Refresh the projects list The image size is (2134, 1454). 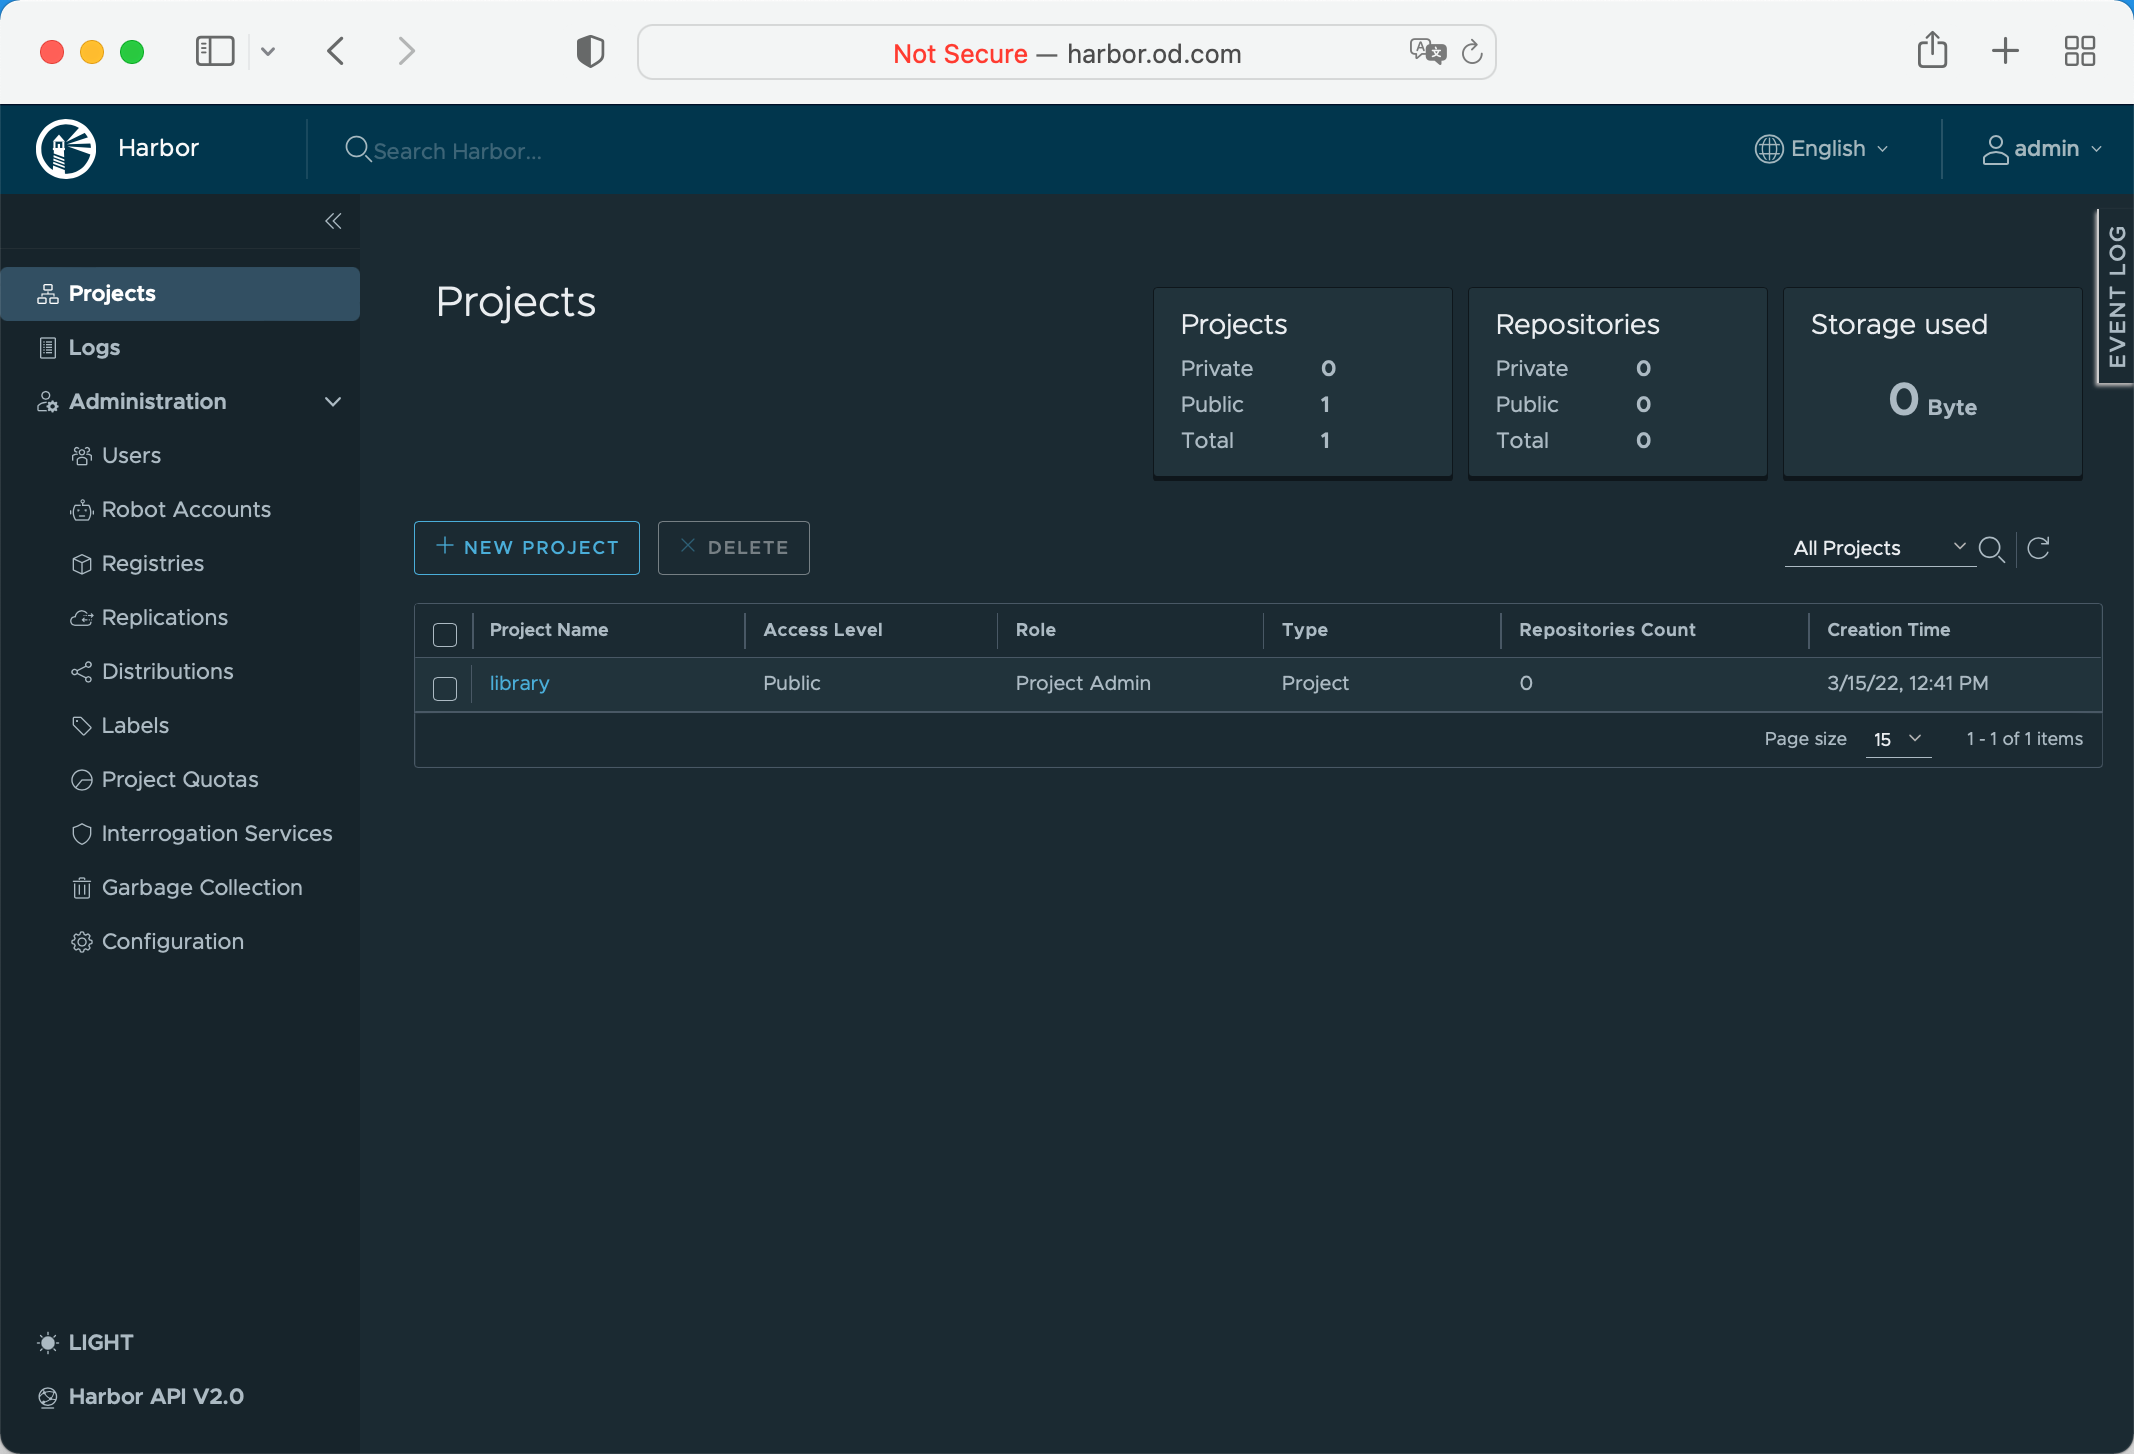[2038, 548]
